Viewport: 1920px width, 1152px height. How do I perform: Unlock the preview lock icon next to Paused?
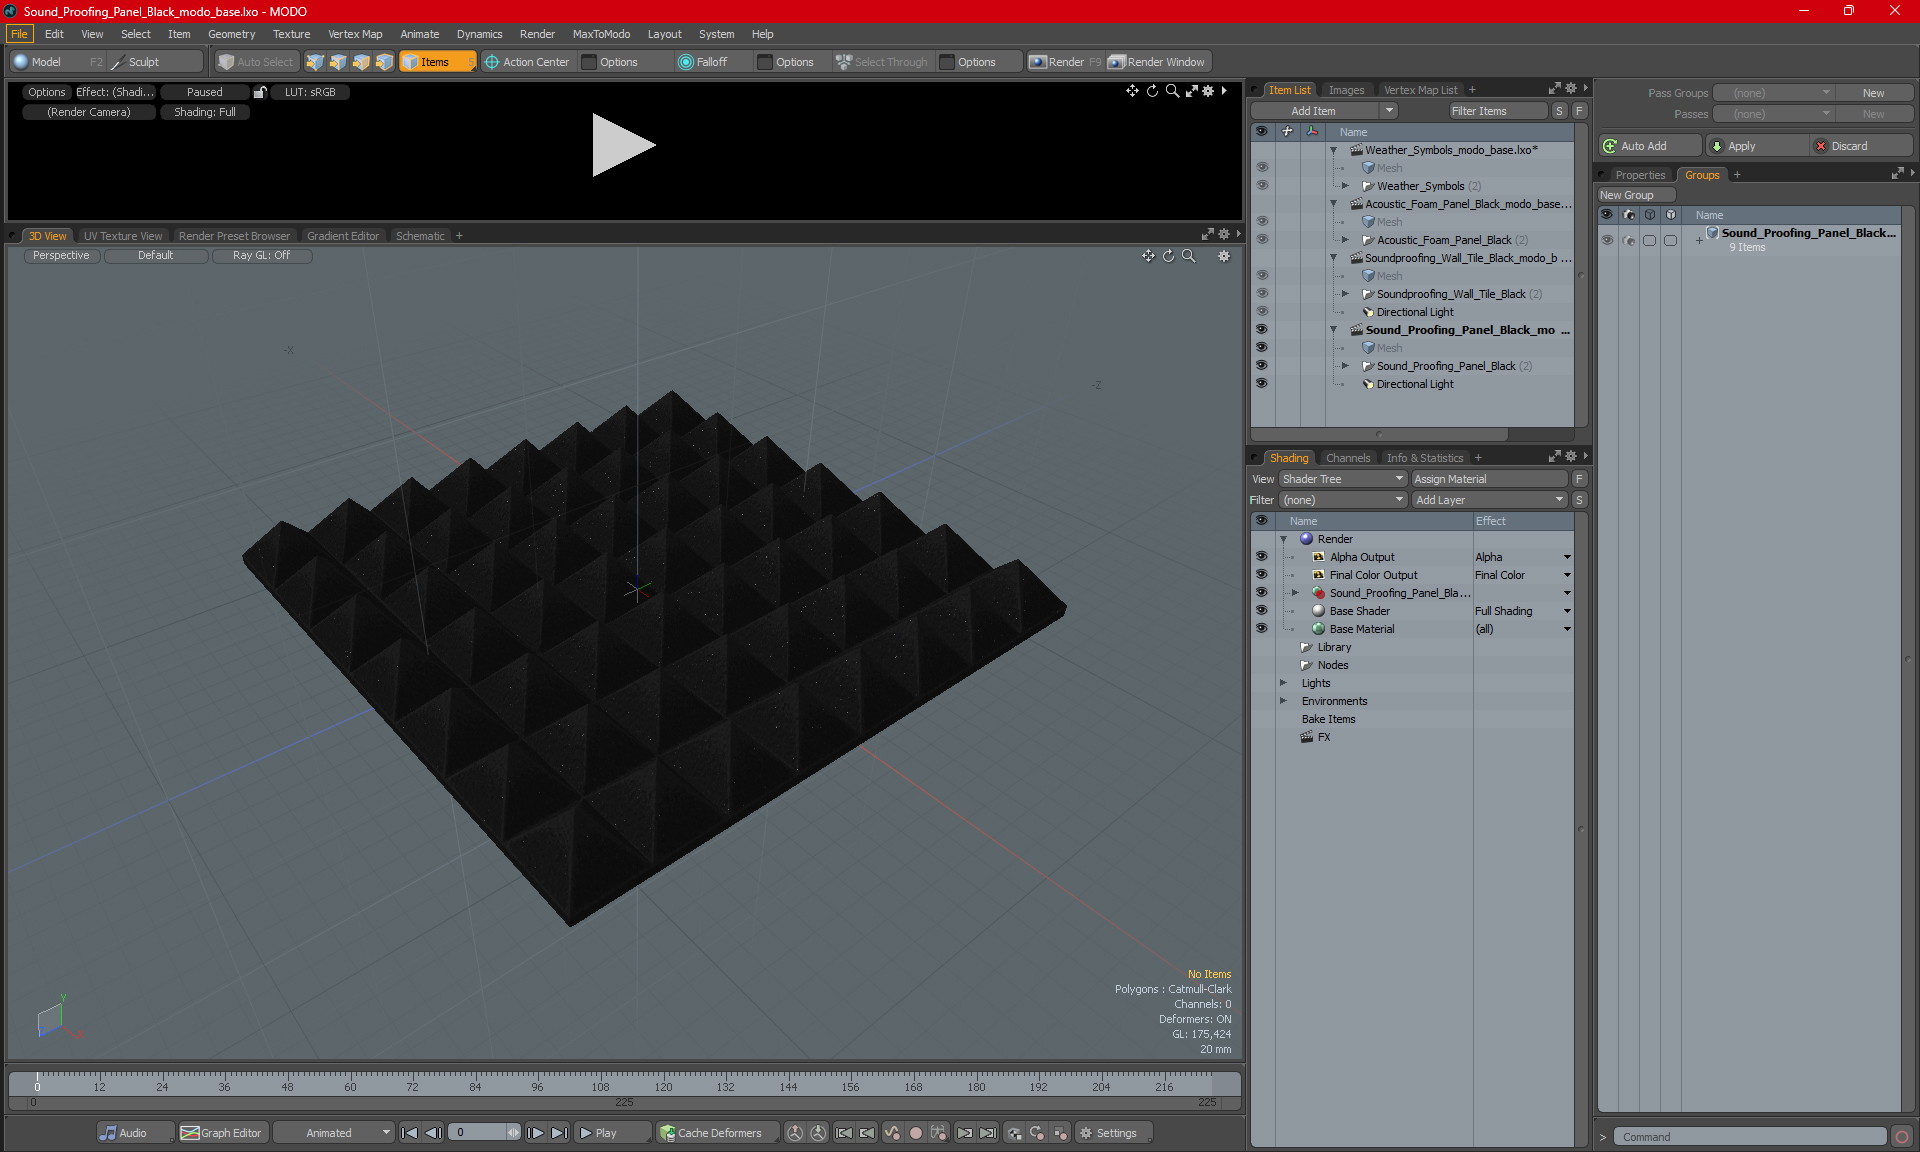point(260,92)
